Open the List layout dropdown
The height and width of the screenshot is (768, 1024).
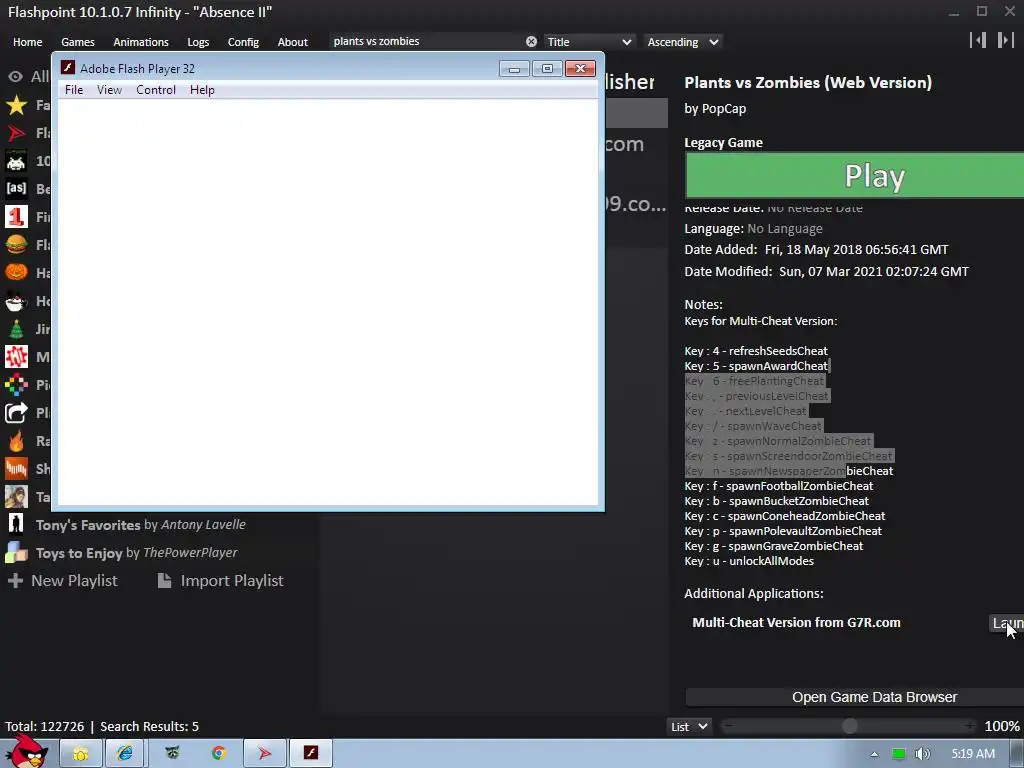click(x=690, y=726)
